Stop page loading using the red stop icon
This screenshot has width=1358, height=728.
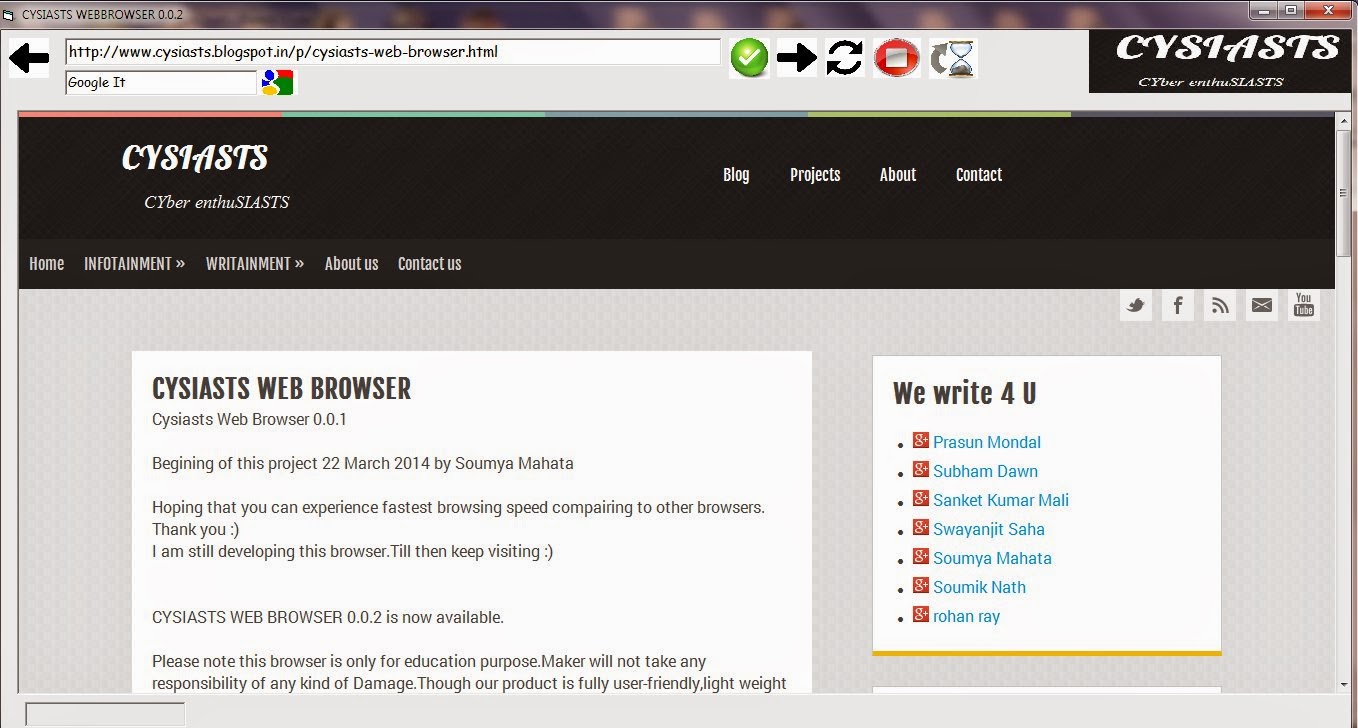(x=896, y=57)
